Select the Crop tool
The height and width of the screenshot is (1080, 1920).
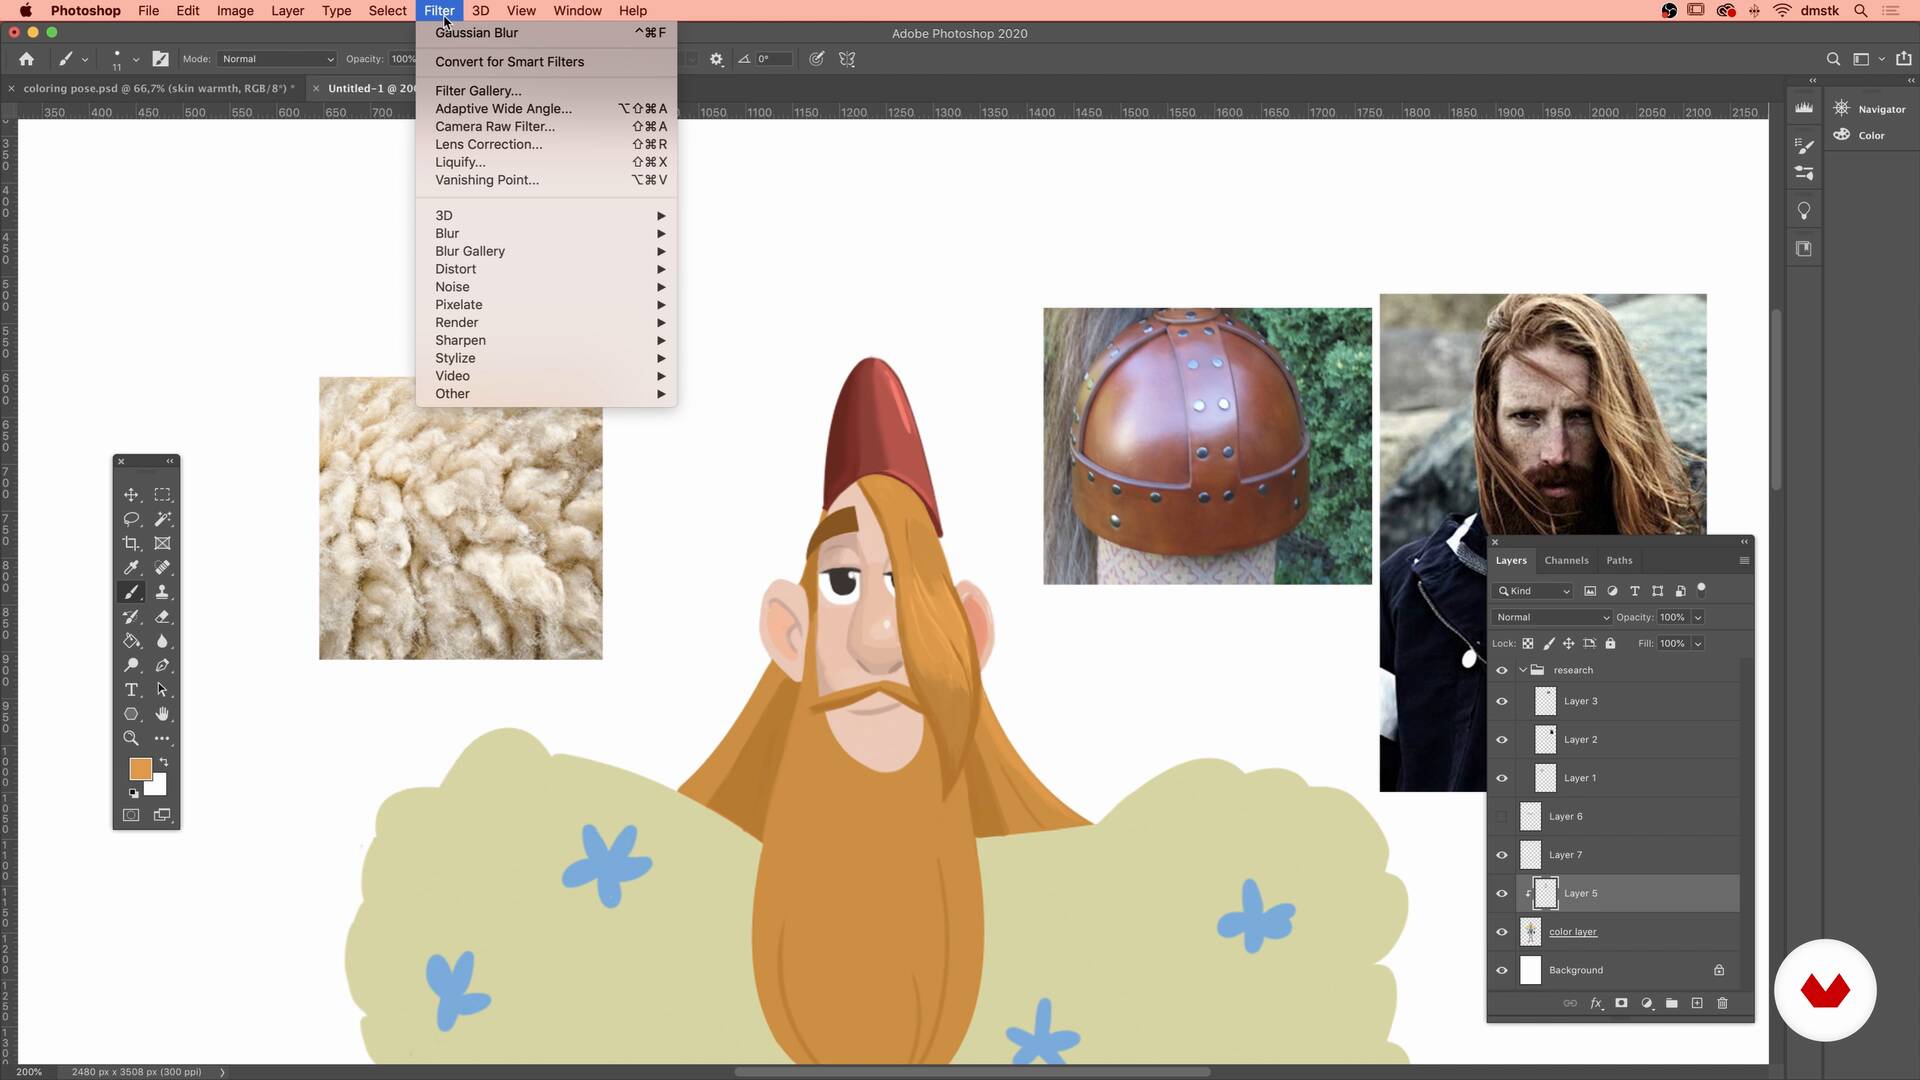pyautogui.click(x=131, y=543)
